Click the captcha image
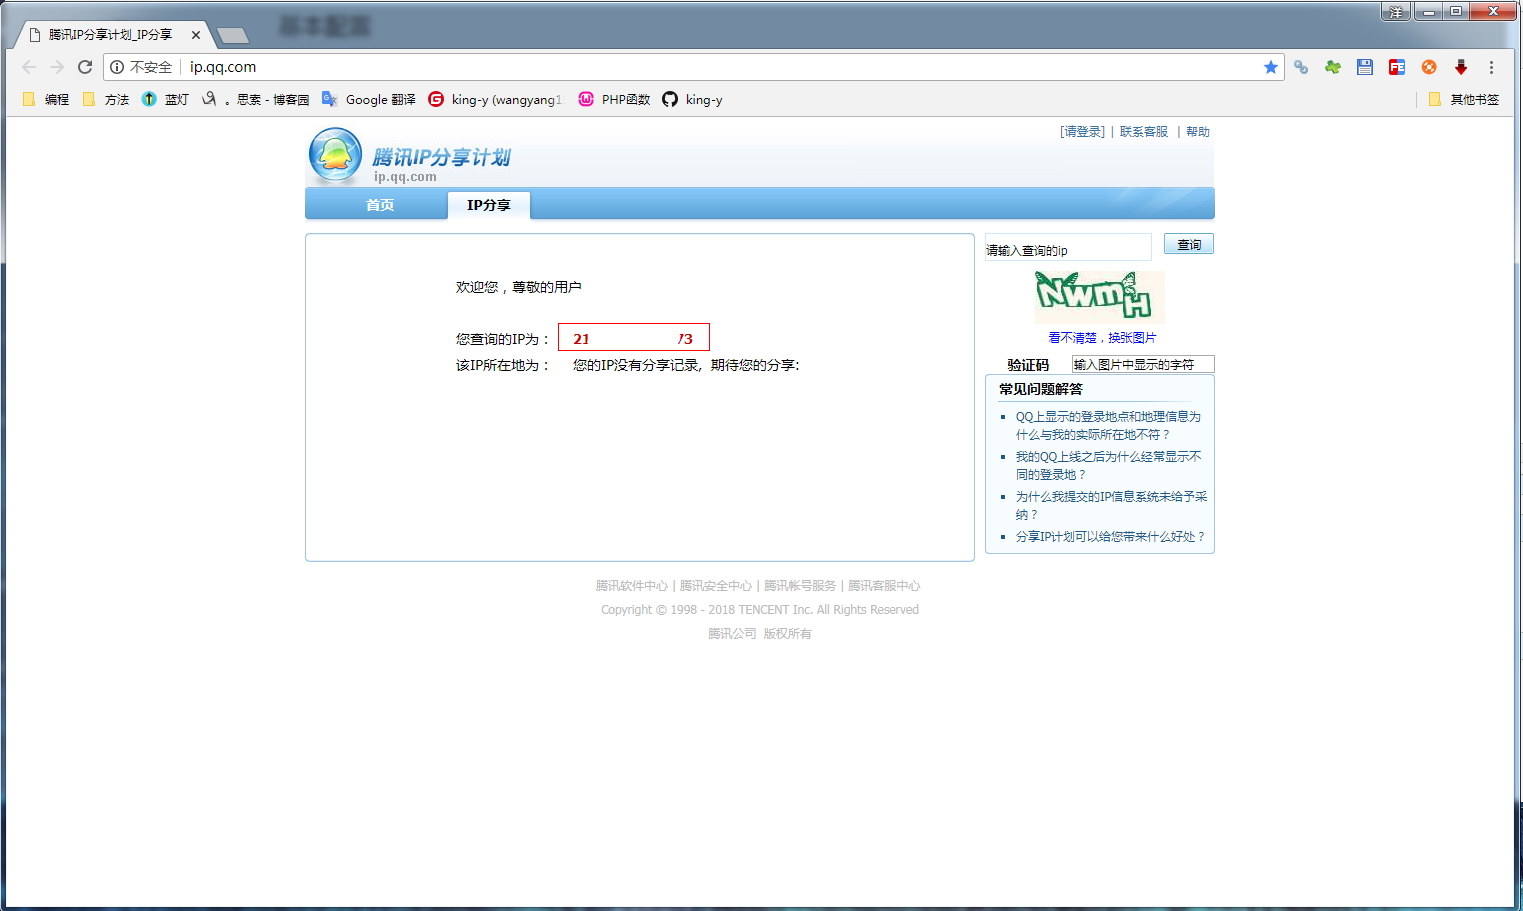Viewport: 1523px width, 911px height. [1100, 296]
